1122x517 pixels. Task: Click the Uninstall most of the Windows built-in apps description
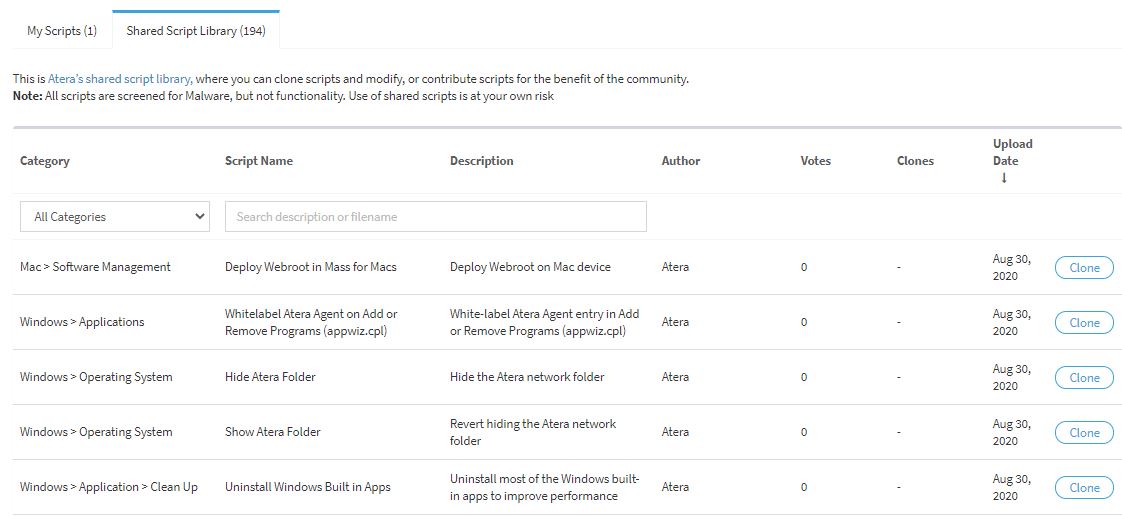(545, 487)
